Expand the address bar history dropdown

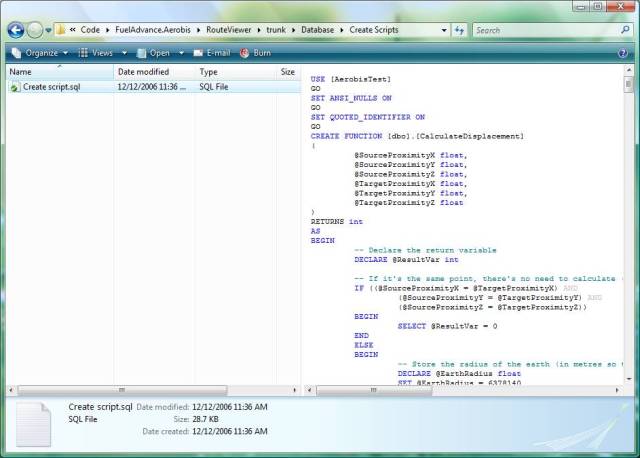pos(444,30)
